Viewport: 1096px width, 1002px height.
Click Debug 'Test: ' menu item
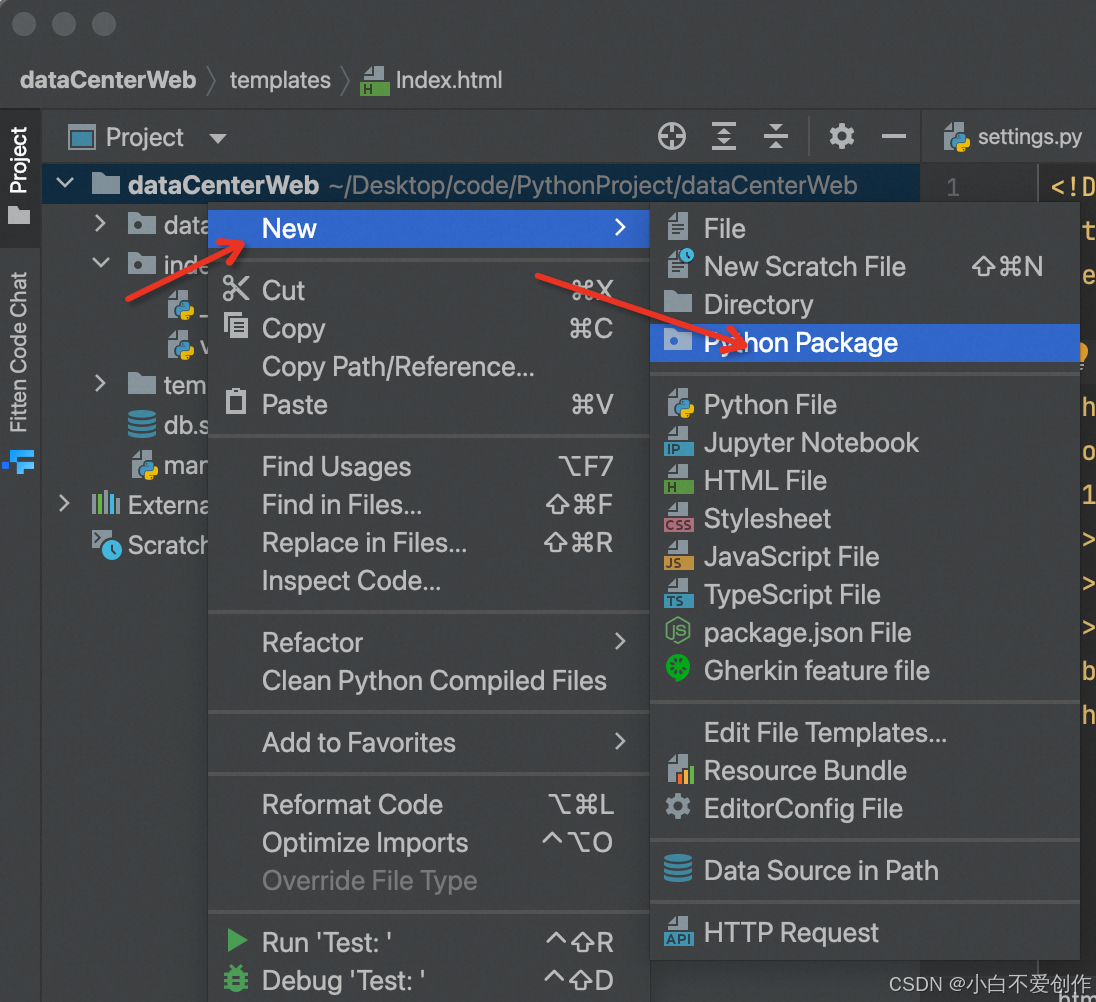(428, 980)
